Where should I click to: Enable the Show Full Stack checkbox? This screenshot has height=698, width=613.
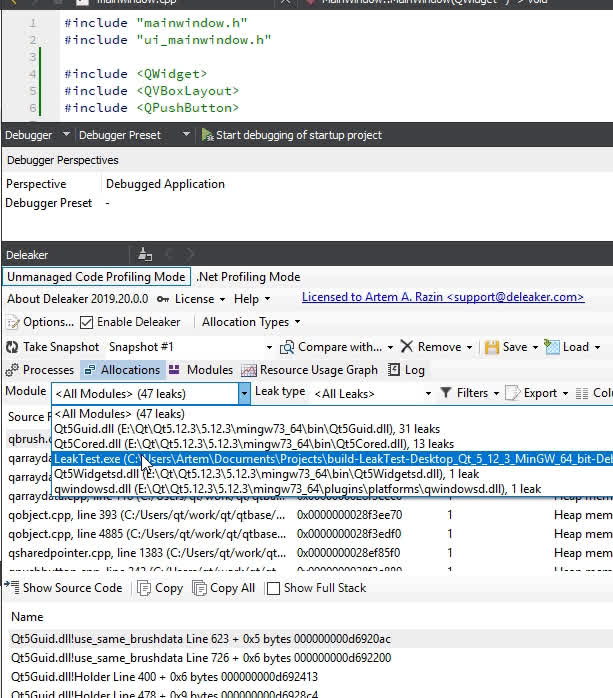(273, 588)
